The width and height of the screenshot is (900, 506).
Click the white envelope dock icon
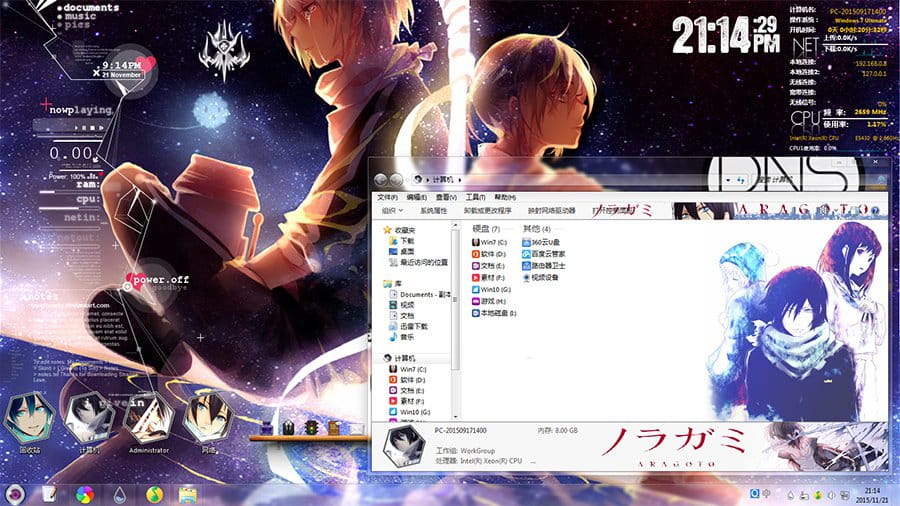coord(356,429)
